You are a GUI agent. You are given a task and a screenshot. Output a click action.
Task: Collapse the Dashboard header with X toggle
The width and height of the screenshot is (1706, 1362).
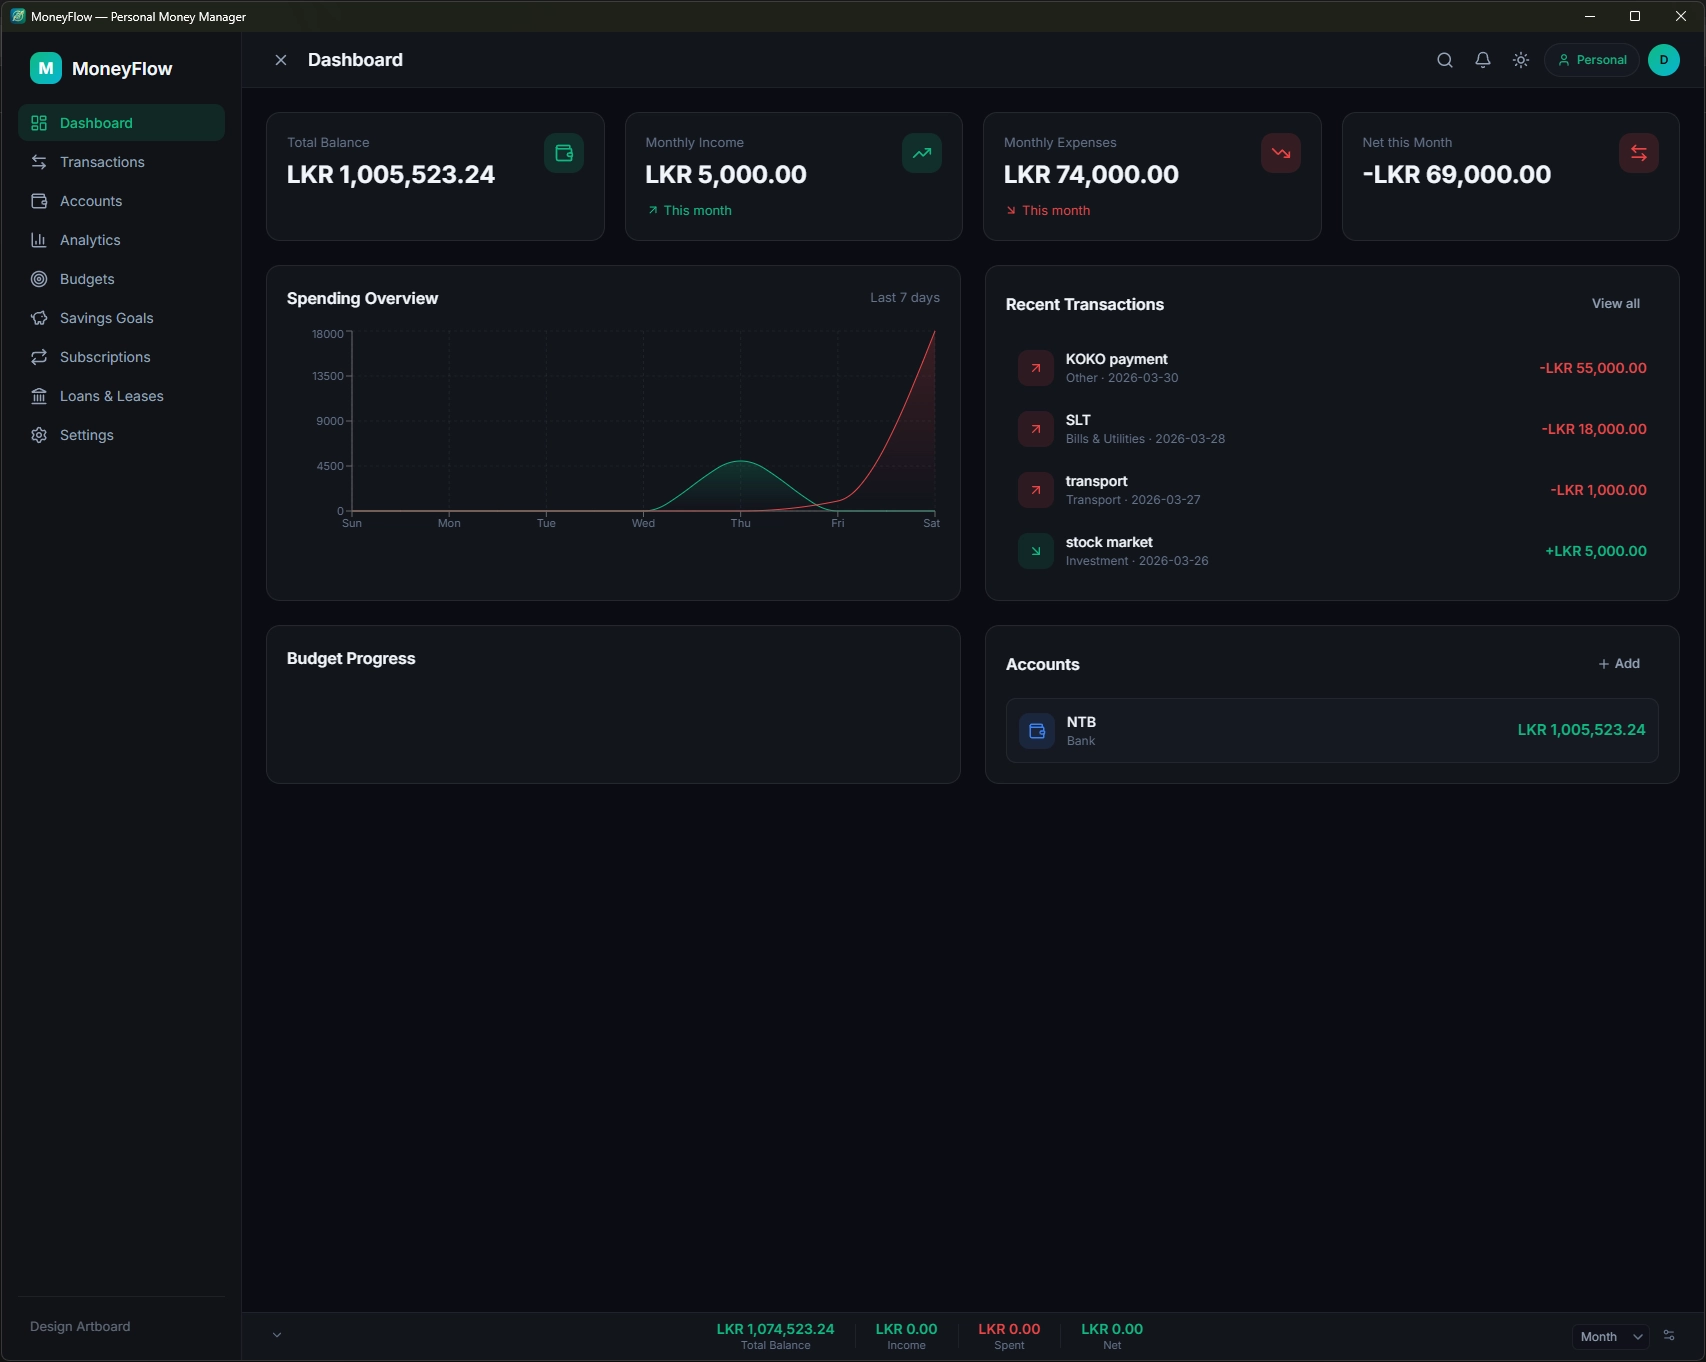point(281,59)
